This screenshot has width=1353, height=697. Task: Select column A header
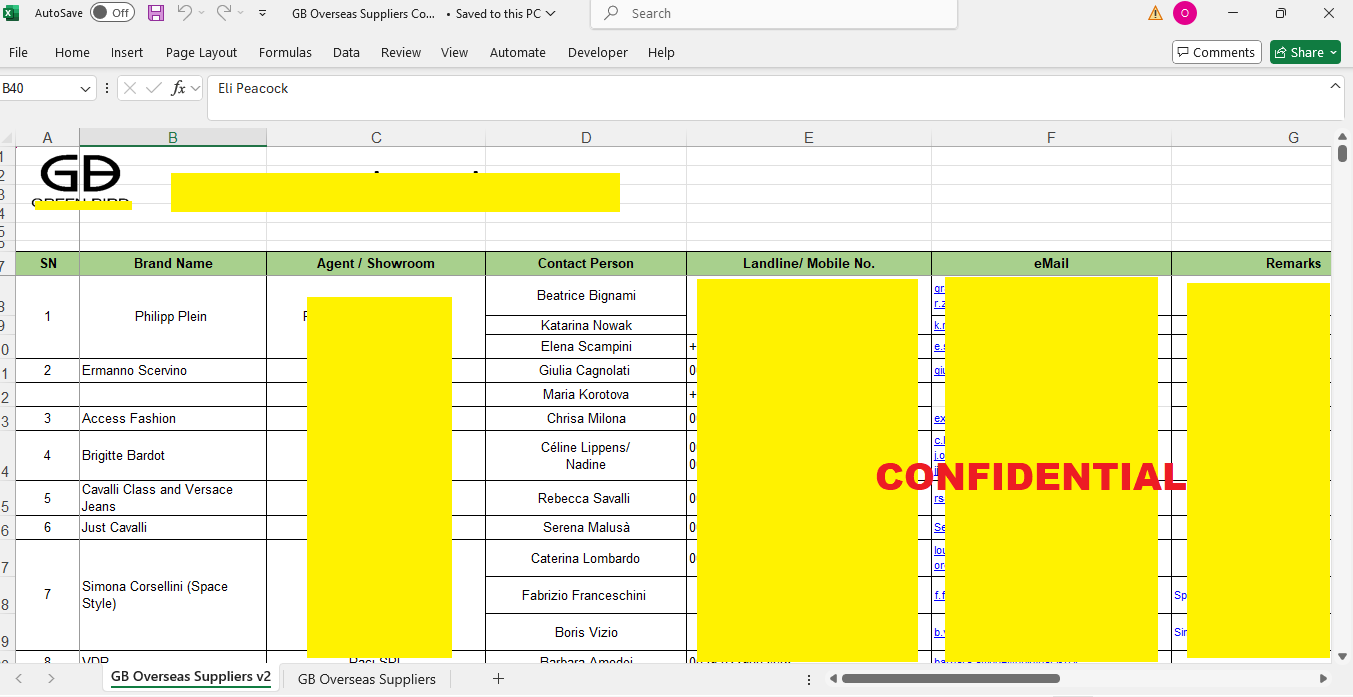tap(47, 137)
